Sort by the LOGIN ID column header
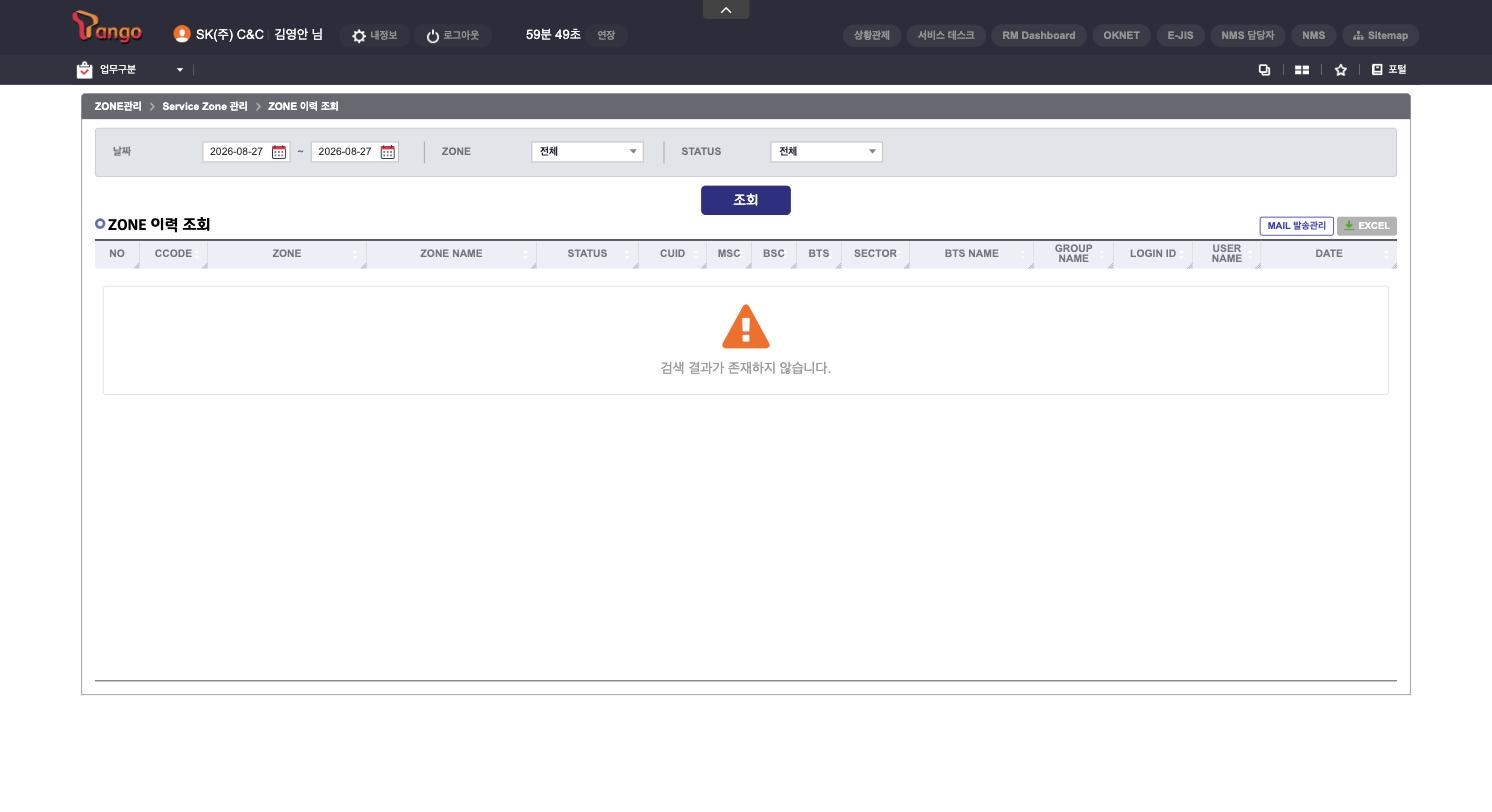Image resolution: width=1492 pixels, height=812 pixels. click(x=1153, y=254)
